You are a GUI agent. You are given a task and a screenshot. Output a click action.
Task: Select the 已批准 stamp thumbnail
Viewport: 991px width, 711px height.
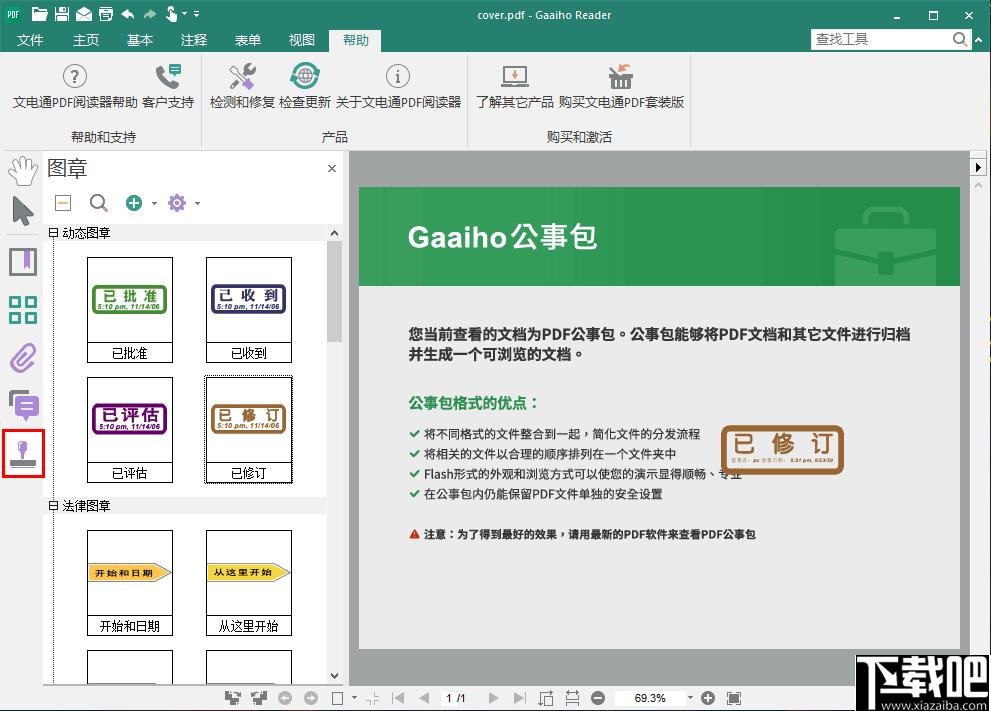(x=130, y=310)
